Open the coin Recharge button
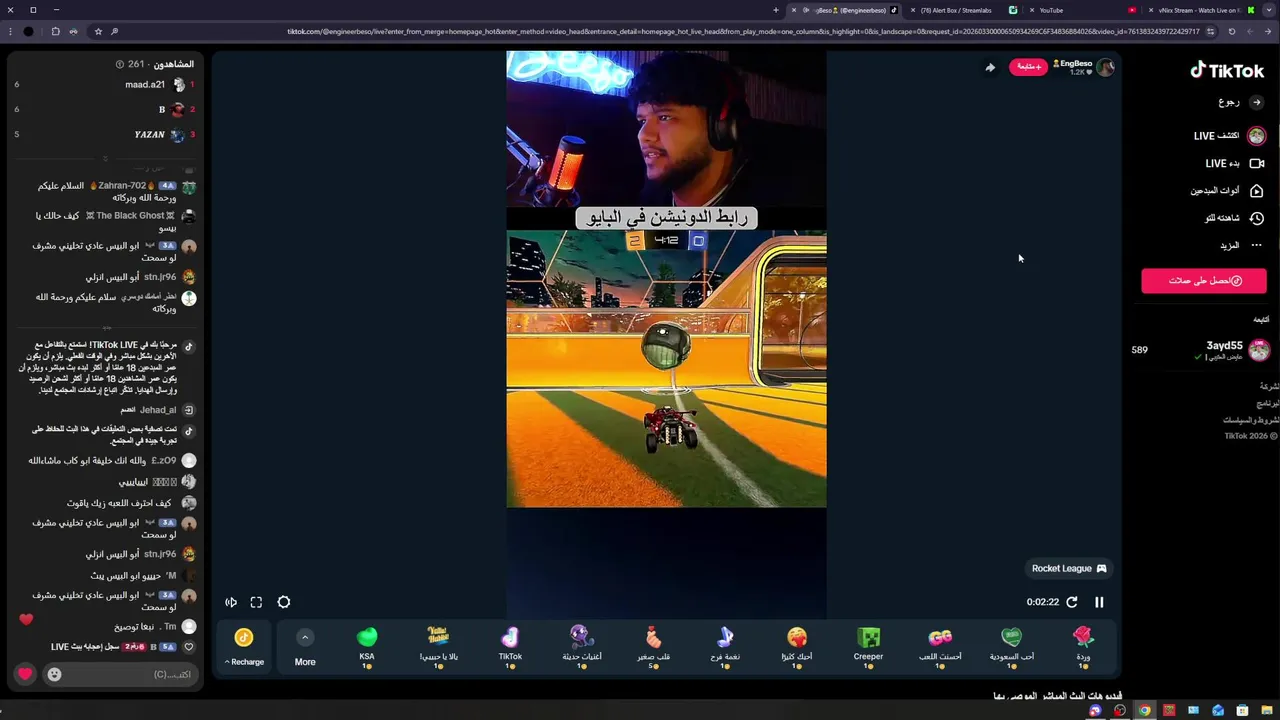This screenshot has height=720, width=1280. 244,646
